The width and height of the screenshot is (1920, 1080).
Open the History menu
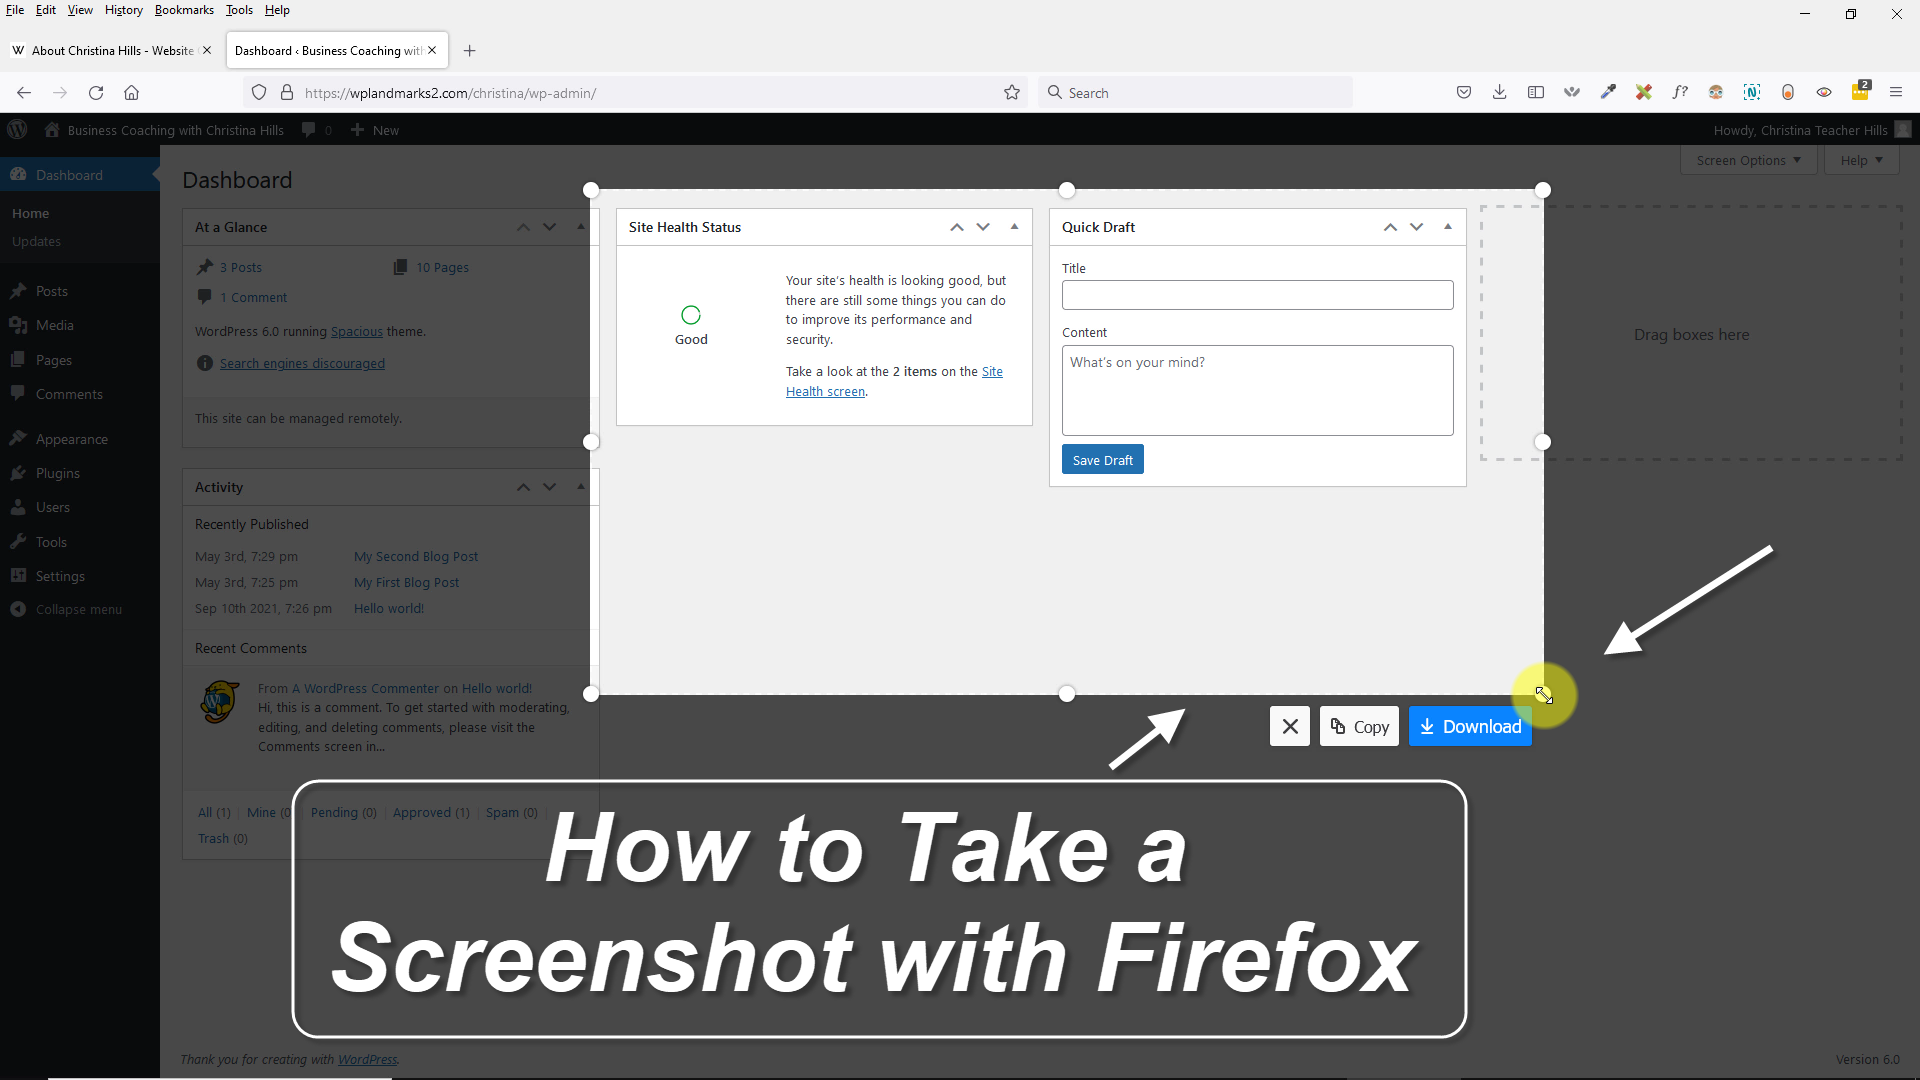[124, 10]
